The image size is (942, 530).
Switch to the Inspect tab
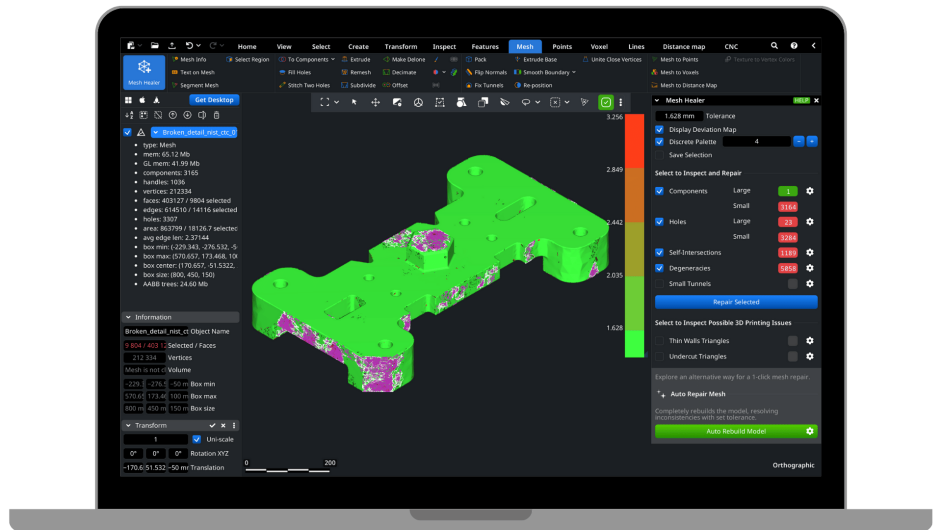[x=444, y=46]
